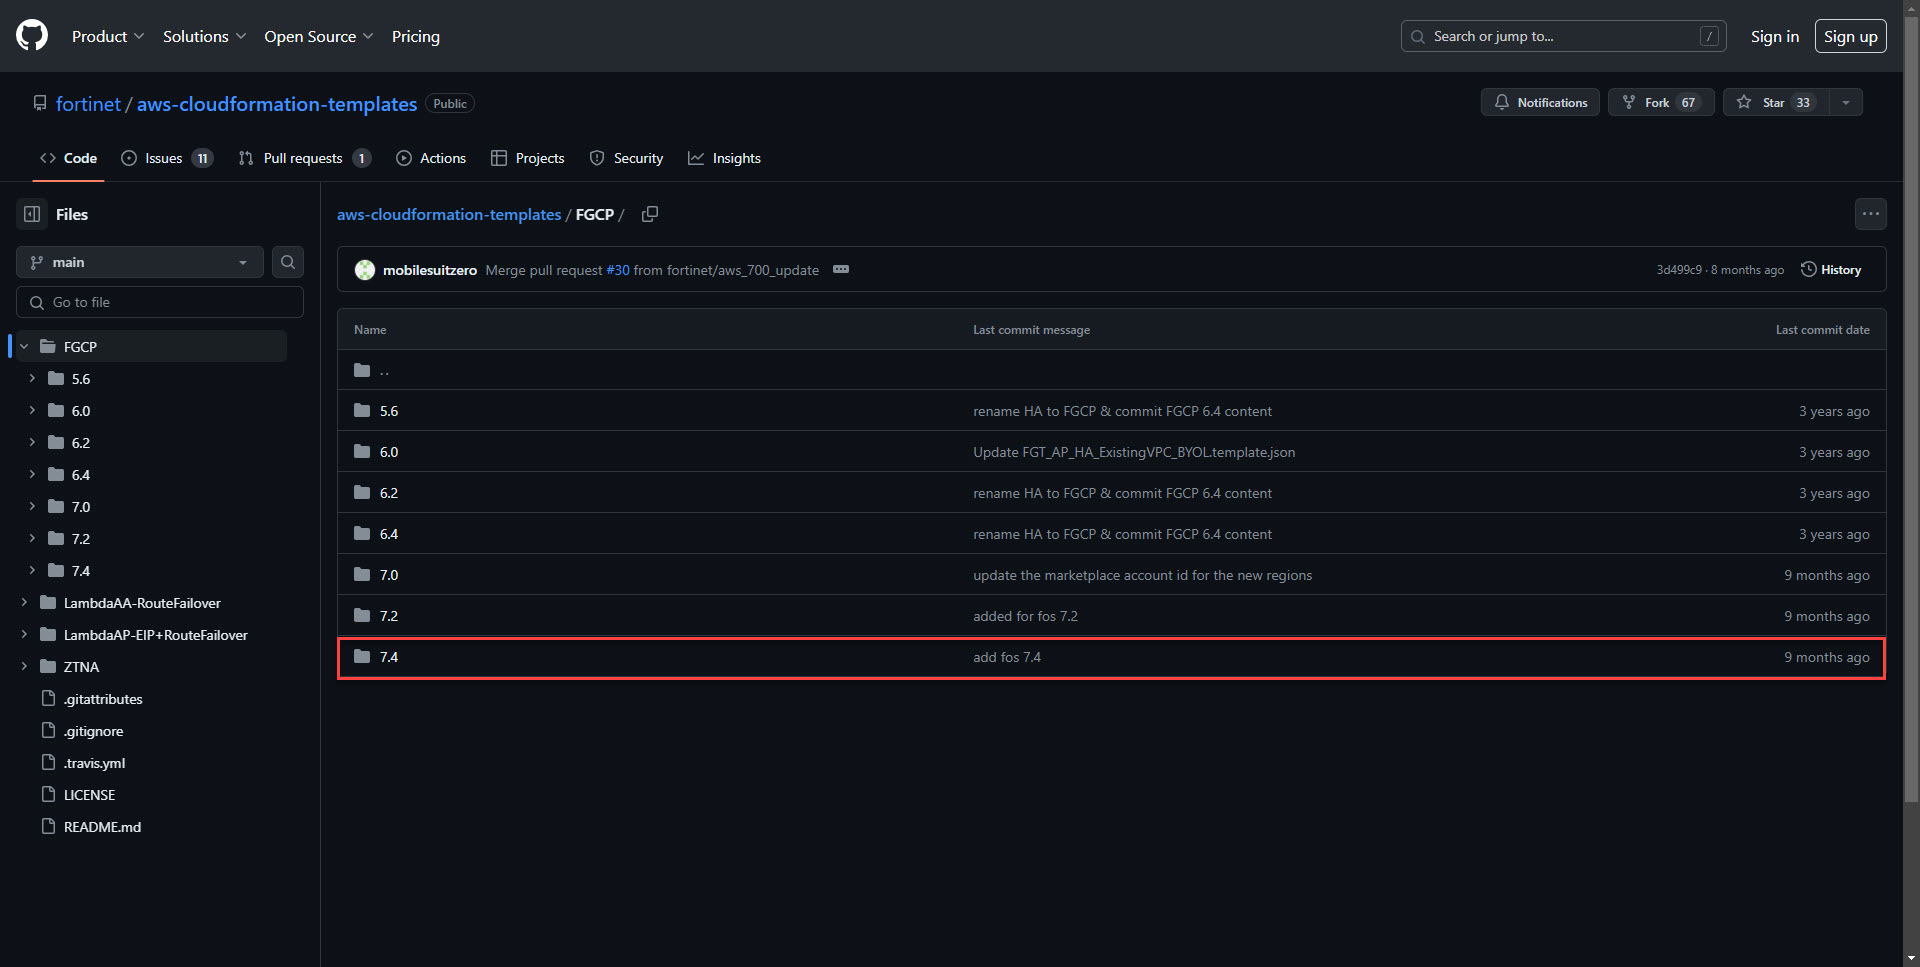Click mobilesuitzero avatar icon
Viewport: 1920px width, 967px height.
point(365,270)
